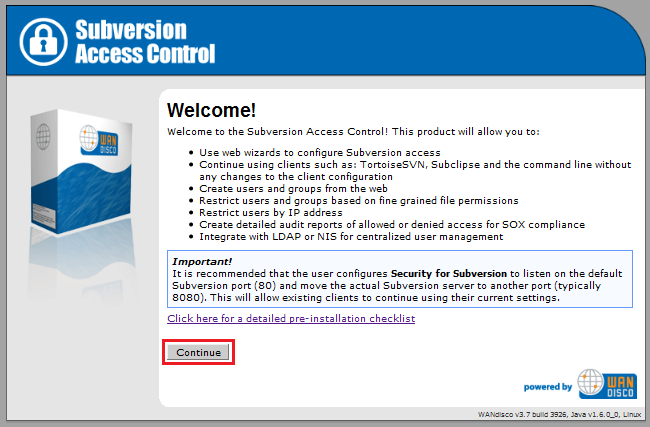The height and width of the screenshot is (427, 650).
Task: Open the detailed pre-installation checklist link
Action: coord(291,318)
